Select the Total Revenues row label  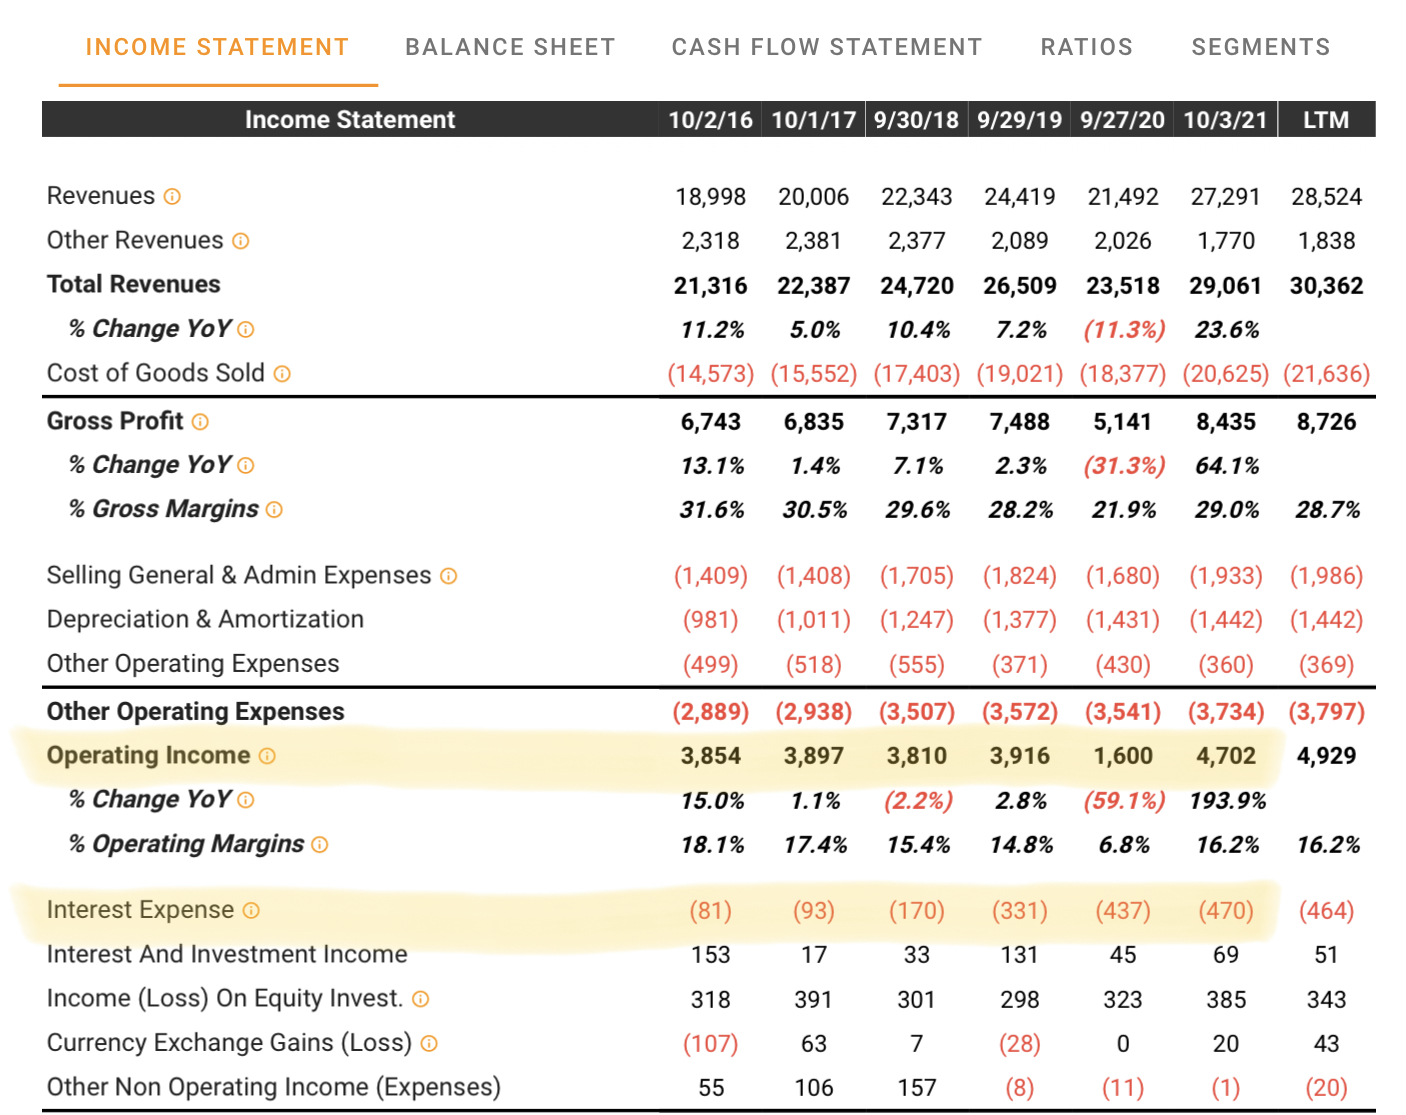134,284
